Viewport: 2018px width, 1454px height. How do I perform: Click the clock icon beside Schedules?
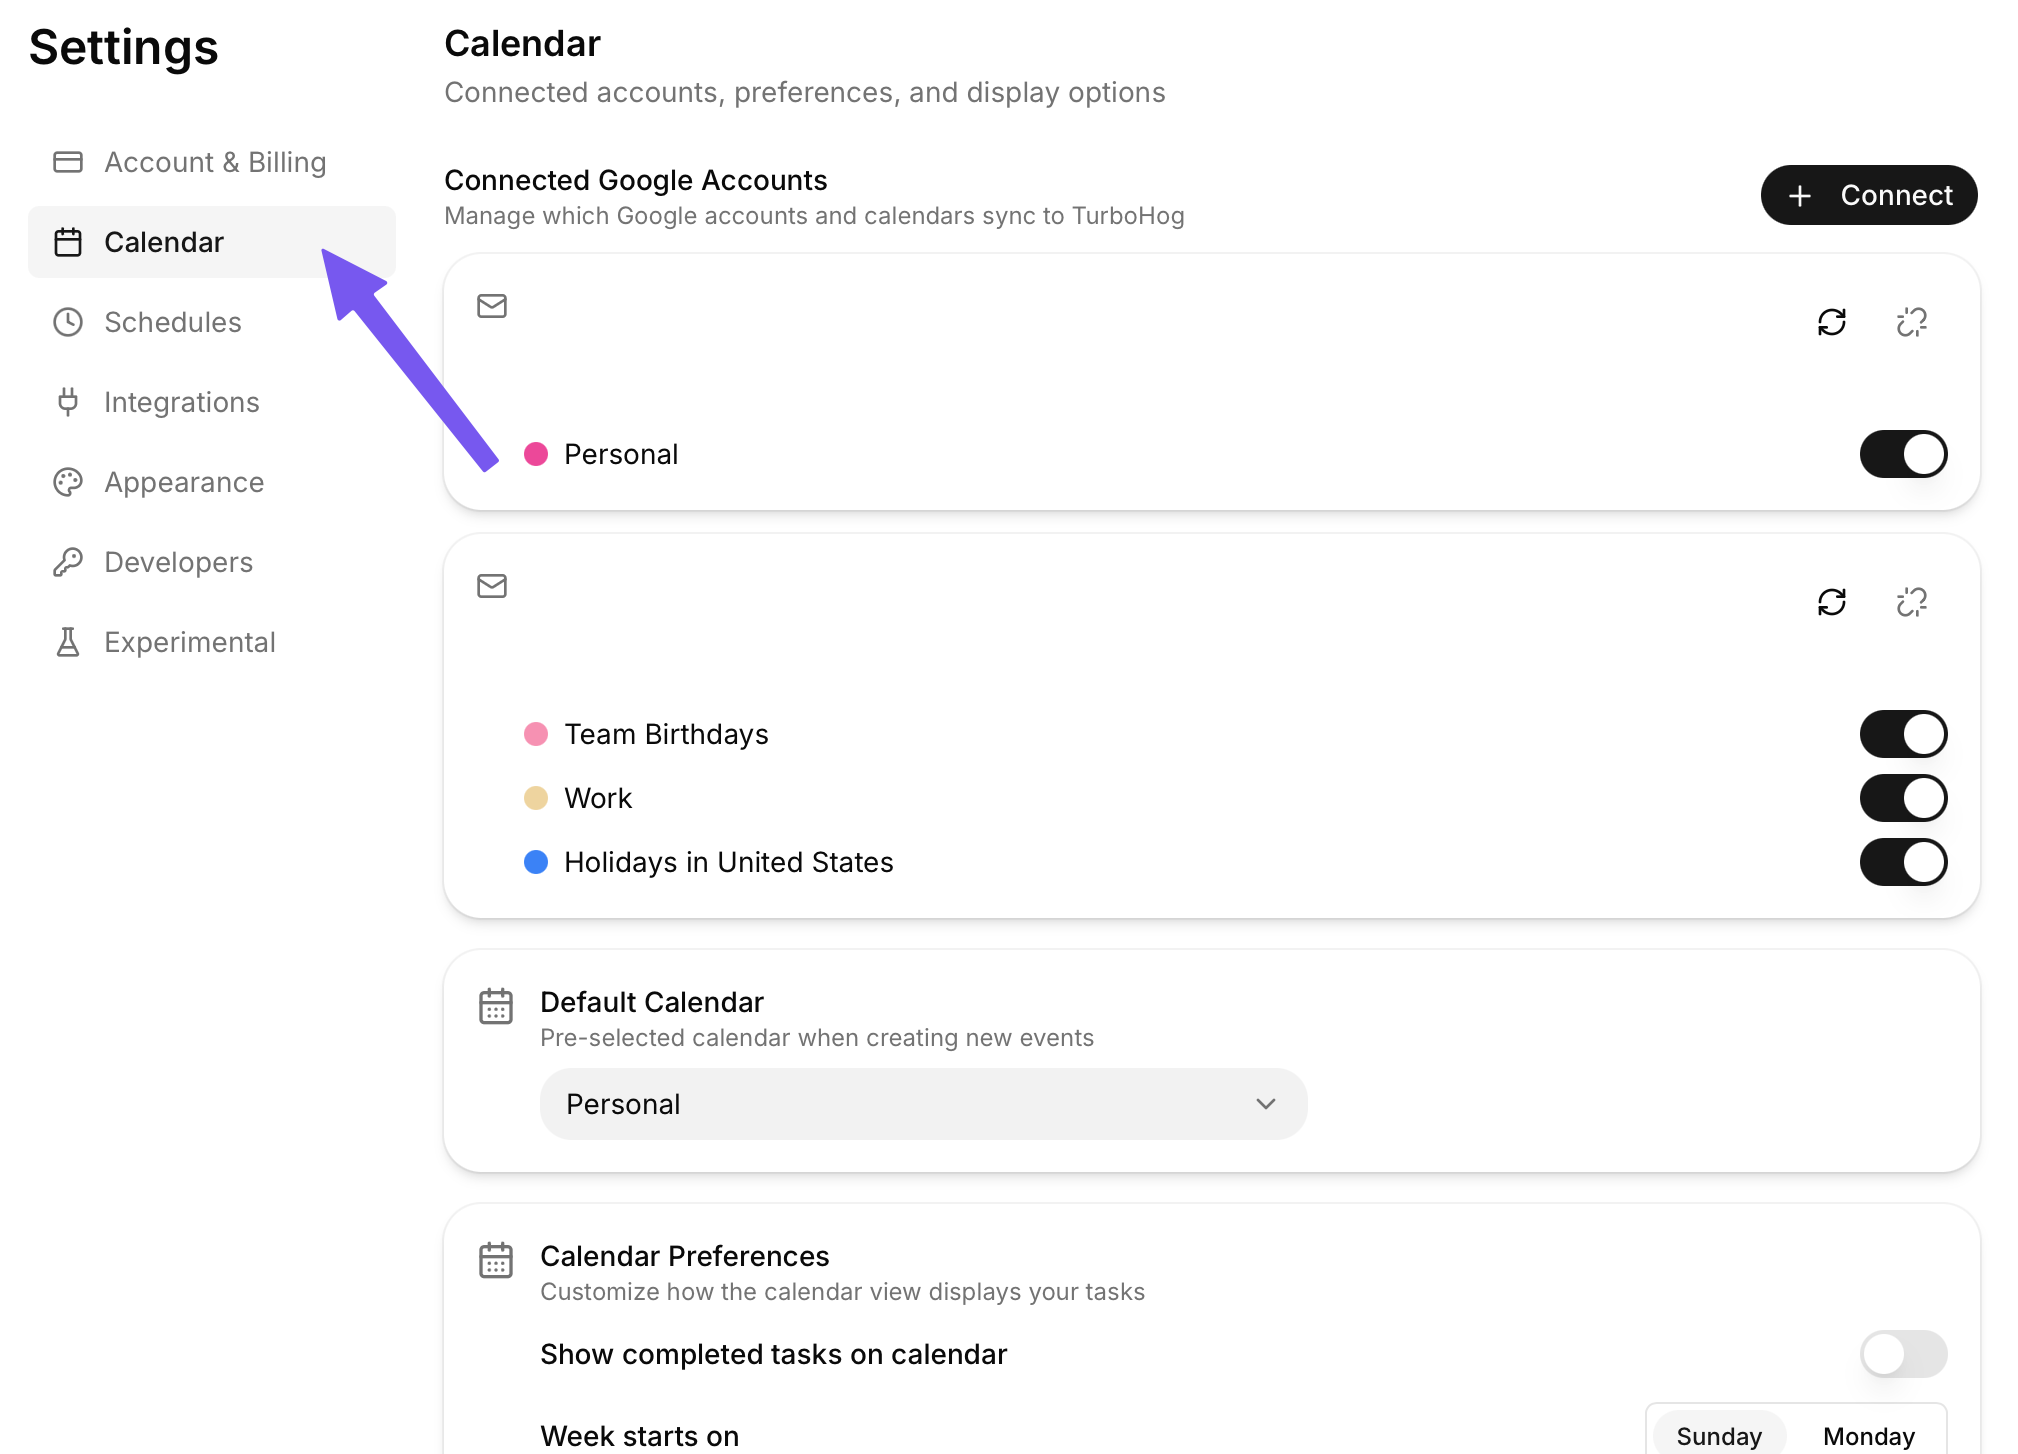(x=68, y=322)
